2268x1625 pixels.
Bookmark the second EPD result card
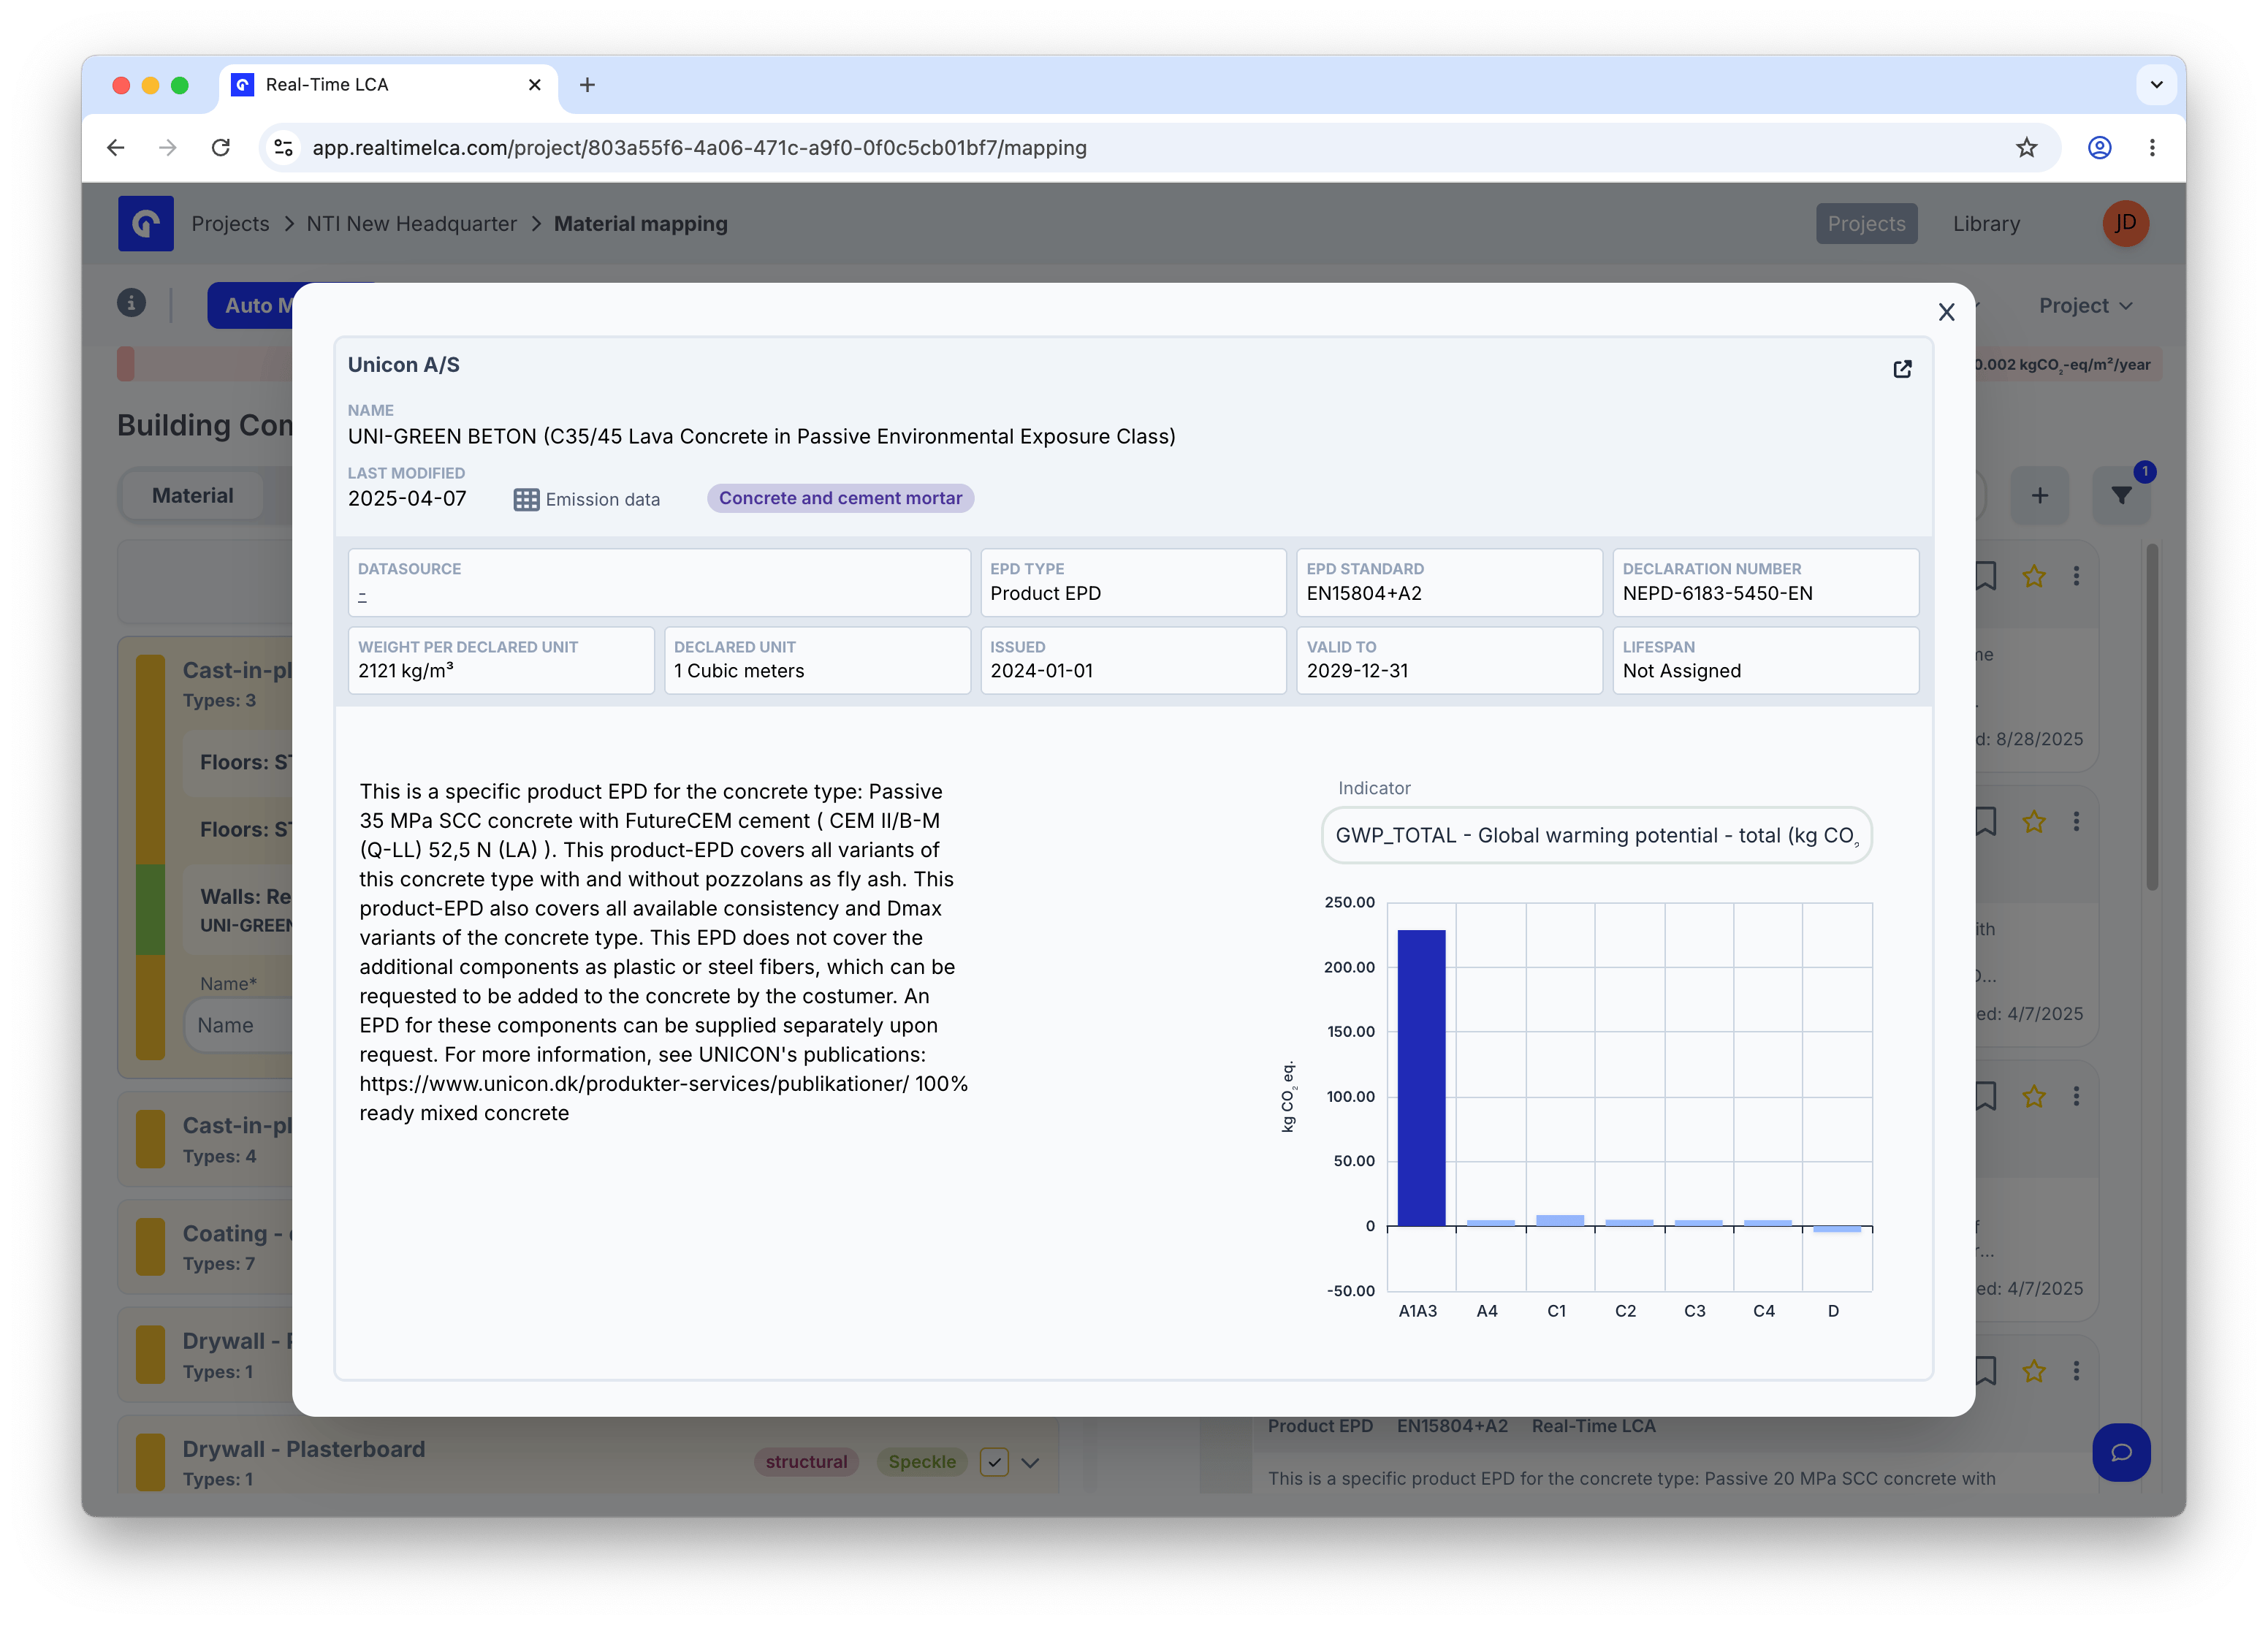(1985, 822)
